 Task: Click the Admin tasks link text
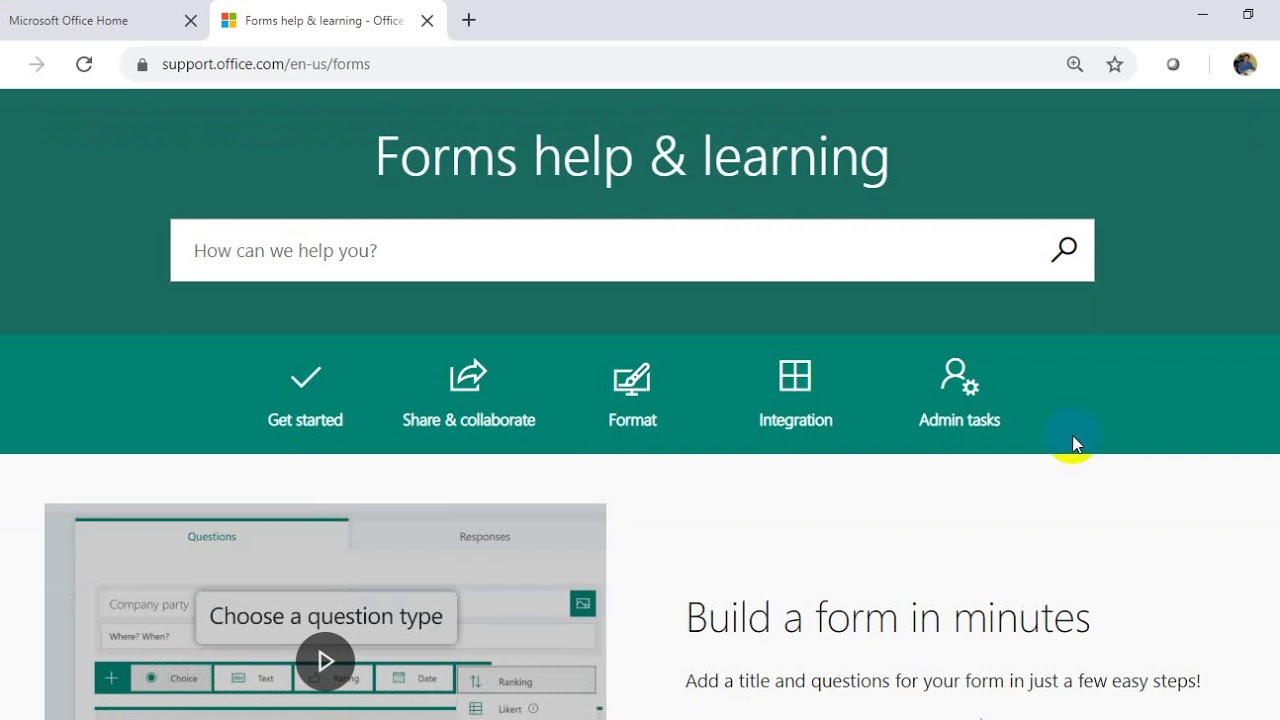click(x=959, y=420)
